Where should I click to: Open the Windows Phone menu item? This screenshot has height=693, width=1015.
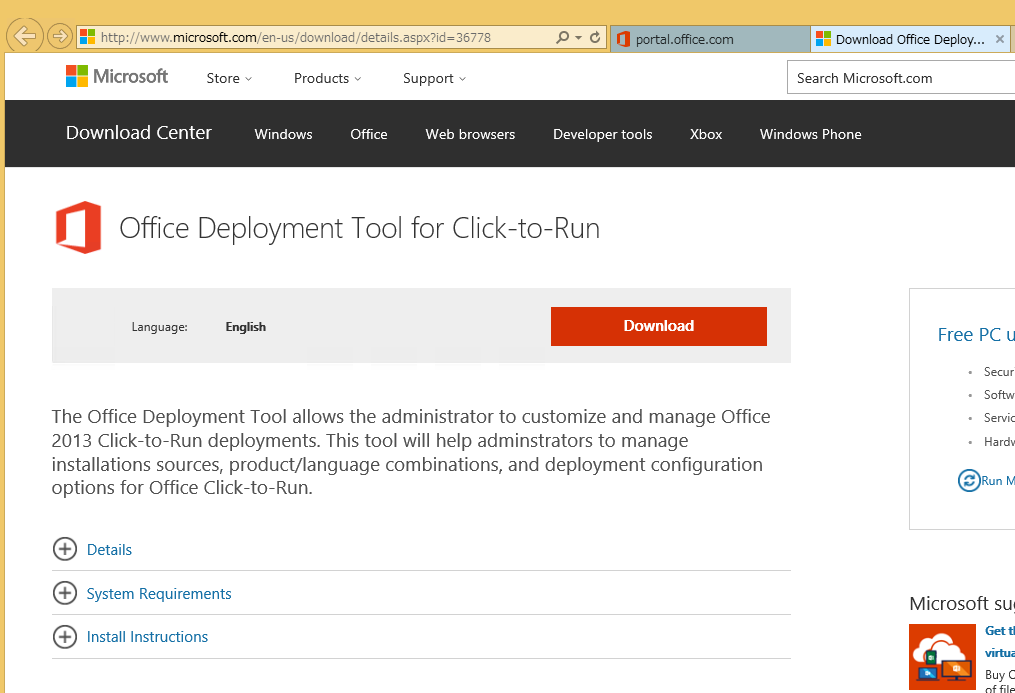(x=810, y=134)
